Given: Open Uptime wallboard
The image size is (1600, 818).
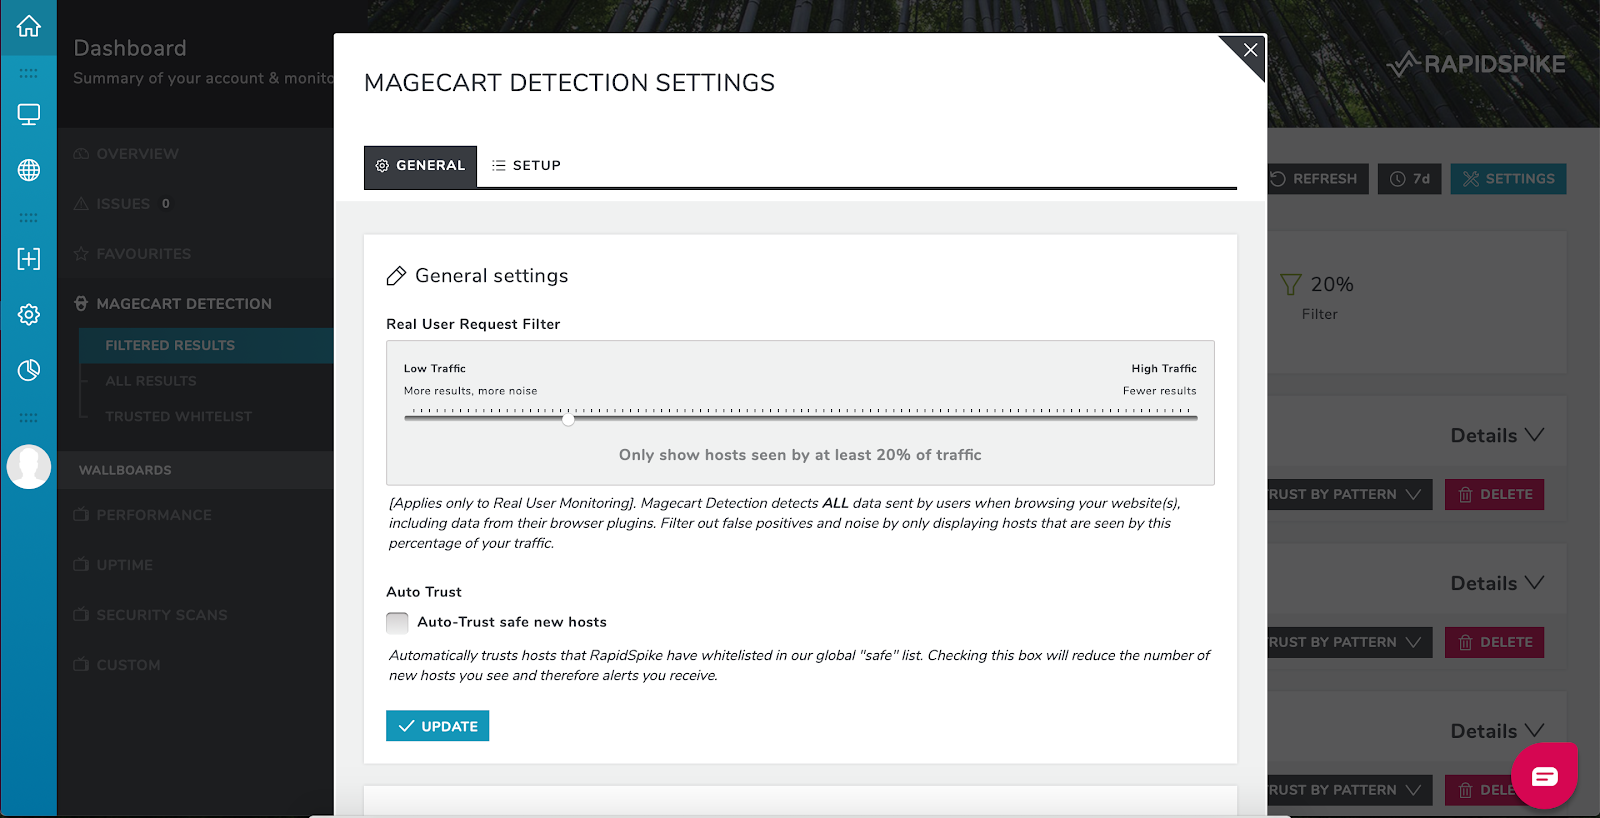Looking at the screenshot, I should point(113,565).
